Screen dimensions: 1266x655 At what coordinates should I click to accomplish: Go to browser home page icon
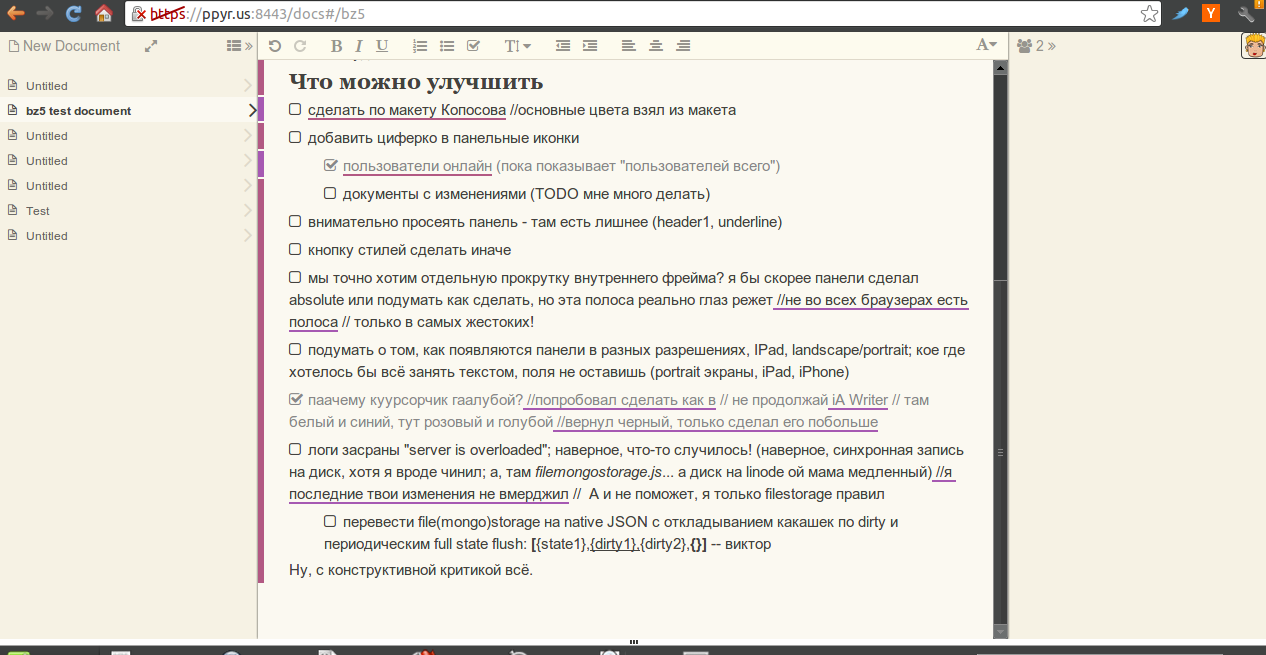[x=103, y=14]
